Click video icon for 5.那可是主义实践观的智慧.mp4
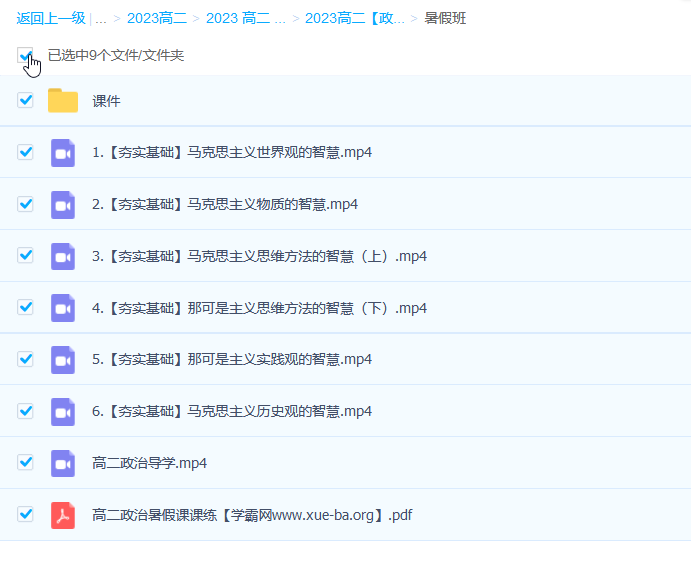This screenshot has width=691, height=564. [x=63, y=360]
